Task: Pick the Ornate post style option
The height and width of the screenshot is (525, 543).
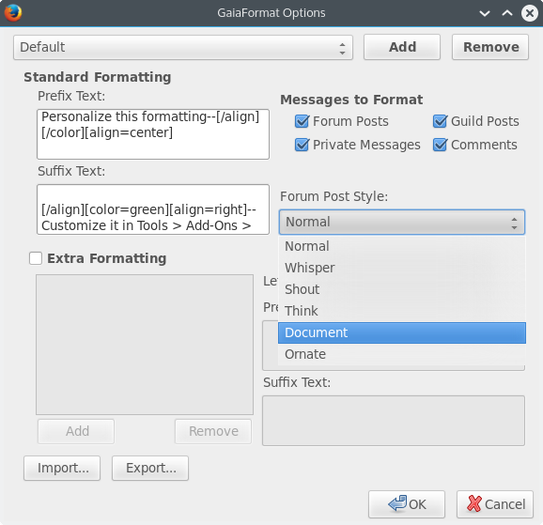Action: pos(402,354)
